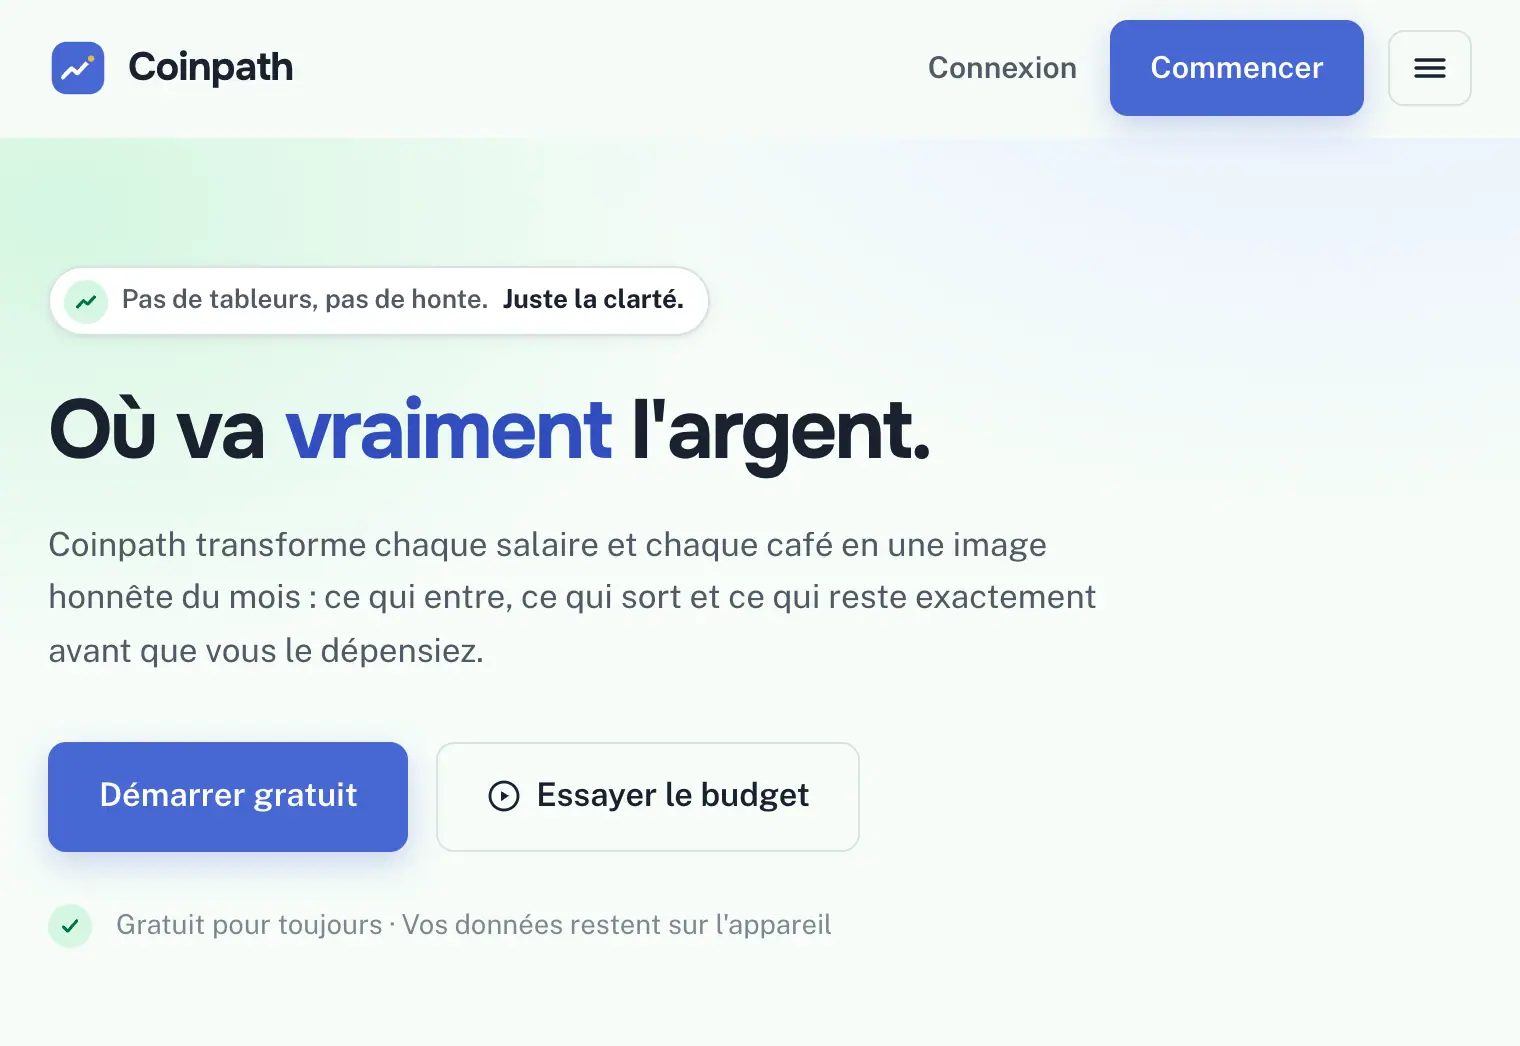Click the "Juste la clarté." text
This screenshot has width=1520, height=1046.
[x=593, y=300]
